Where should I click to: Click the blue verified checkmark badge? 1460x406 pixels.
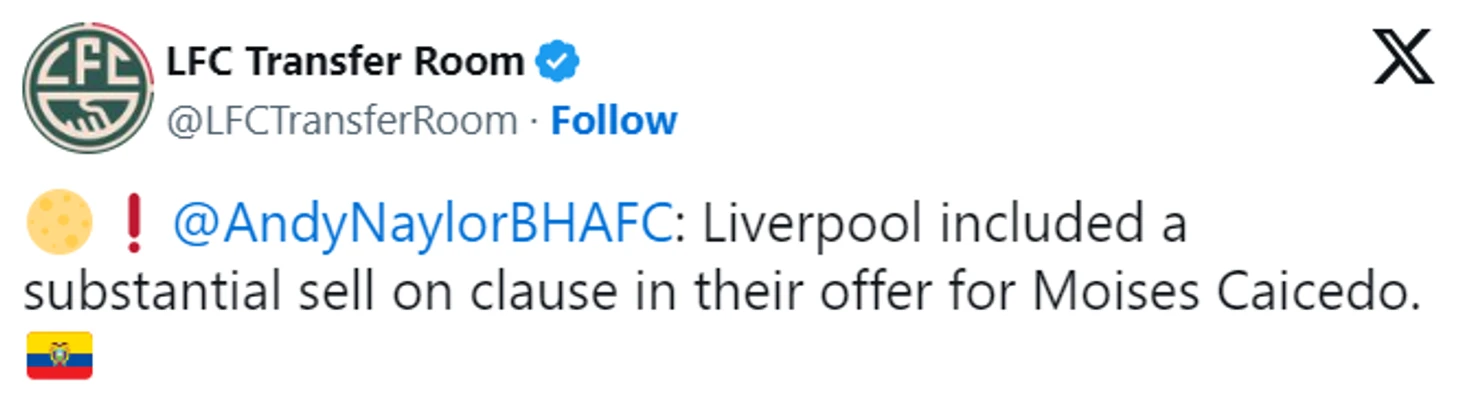click(558, 62)
